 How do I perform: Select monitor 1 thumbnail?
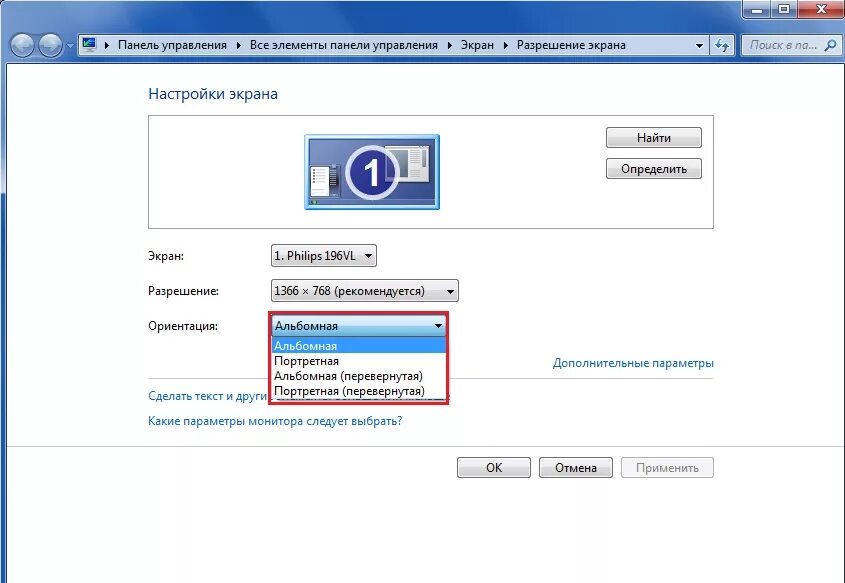coord(372,172)
